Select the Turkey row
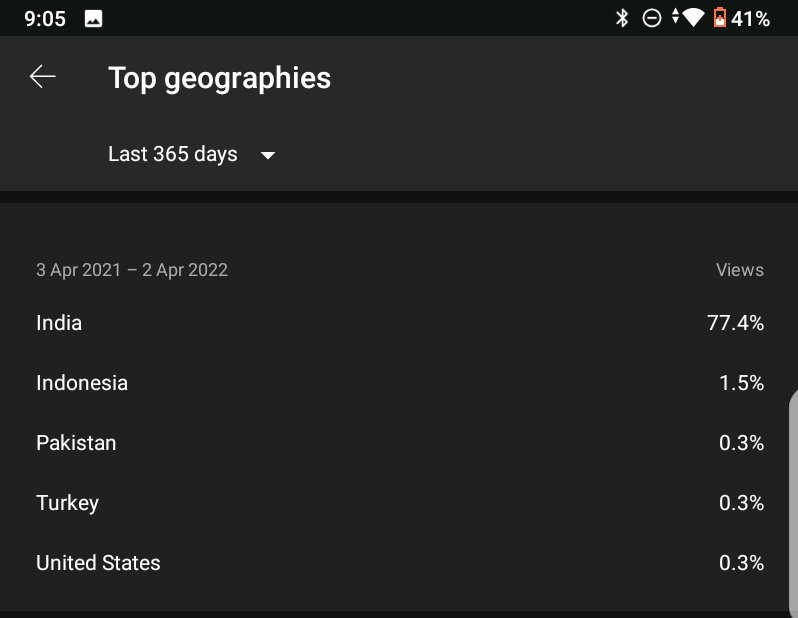 400,503
